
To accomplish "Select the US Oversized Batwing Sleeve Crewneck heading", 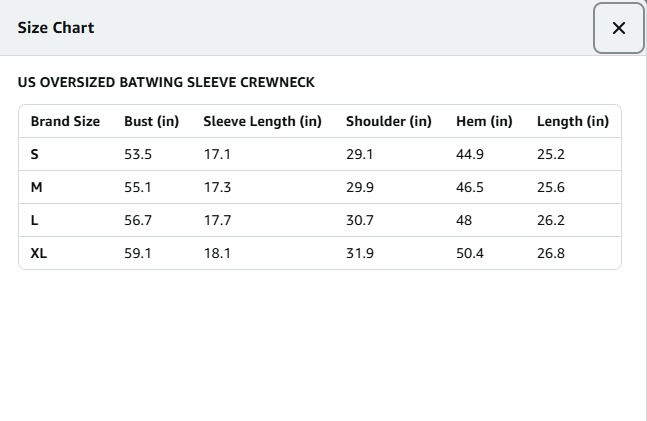I will click(x=166, y=82).
